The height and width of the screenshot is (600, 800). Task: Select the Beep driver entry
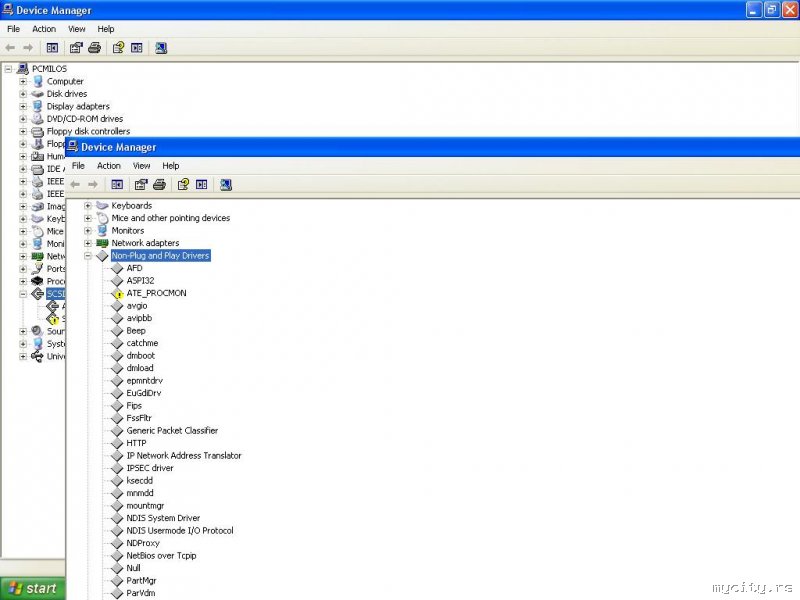coord(136,331)
